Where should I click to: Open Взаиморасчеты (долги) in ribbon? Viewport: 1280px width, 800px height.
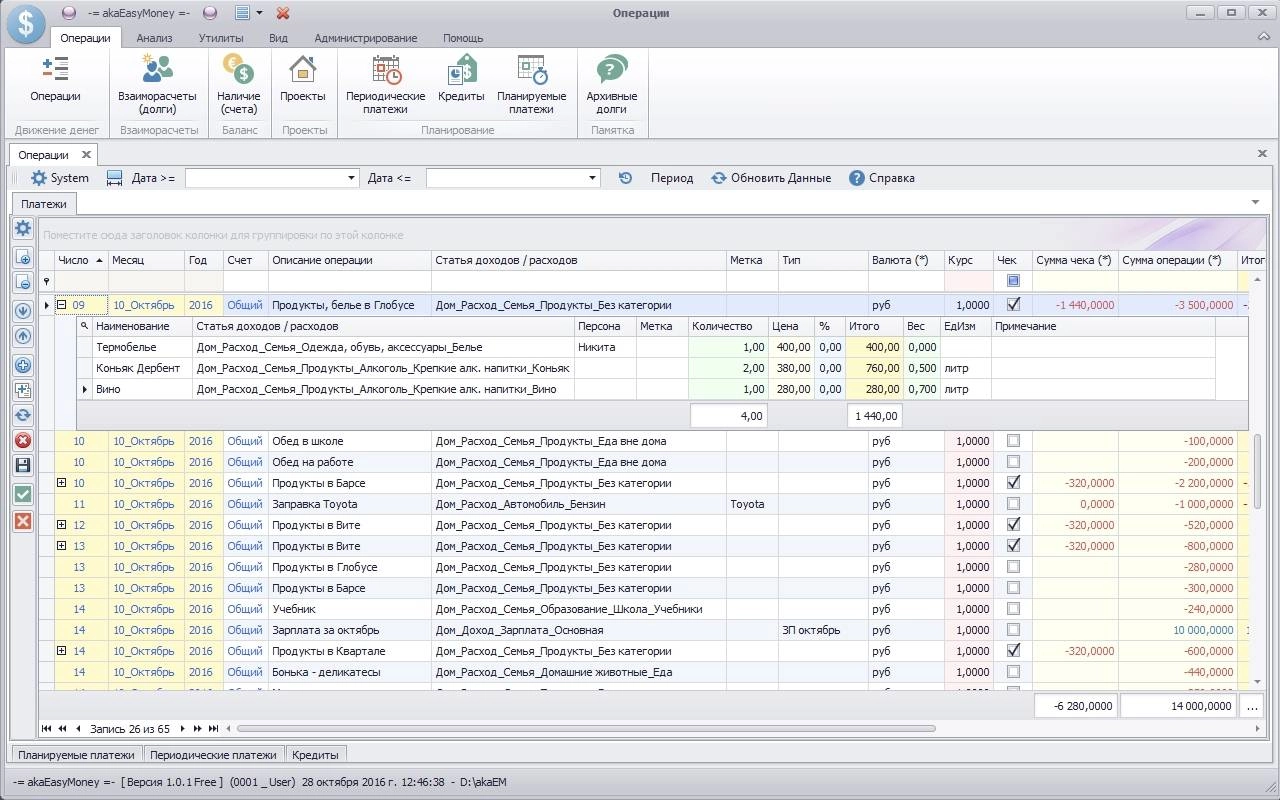pos(158,85)
